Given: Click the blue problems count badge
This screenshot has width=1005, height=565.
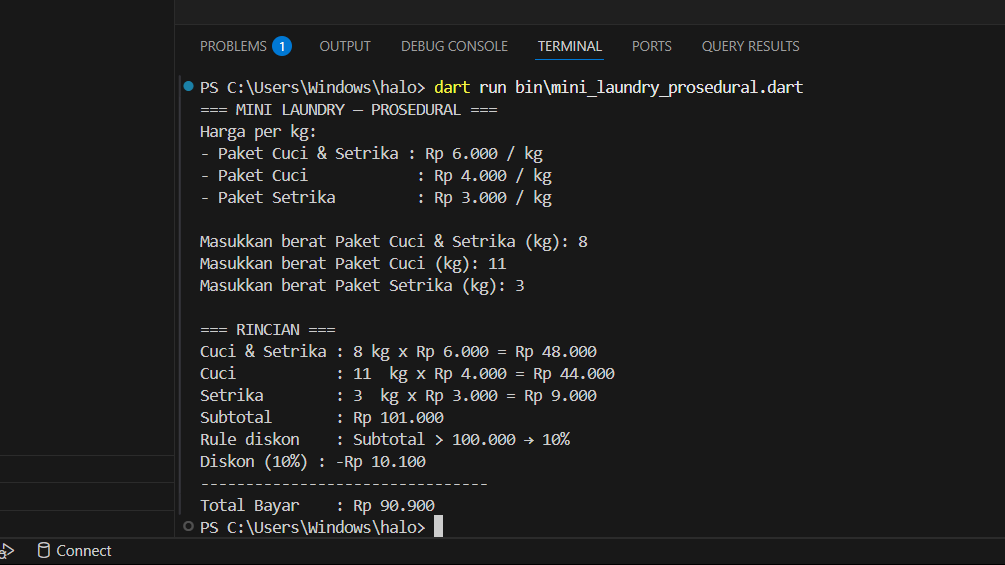Looking at the screenshot, I should tap(282, 46).
